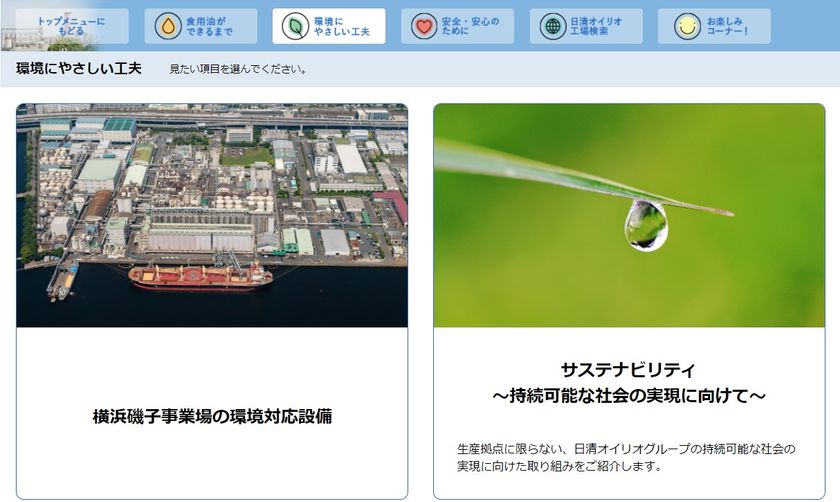
Task: Open the 安全・安心のために section
Action: (458, 26)
